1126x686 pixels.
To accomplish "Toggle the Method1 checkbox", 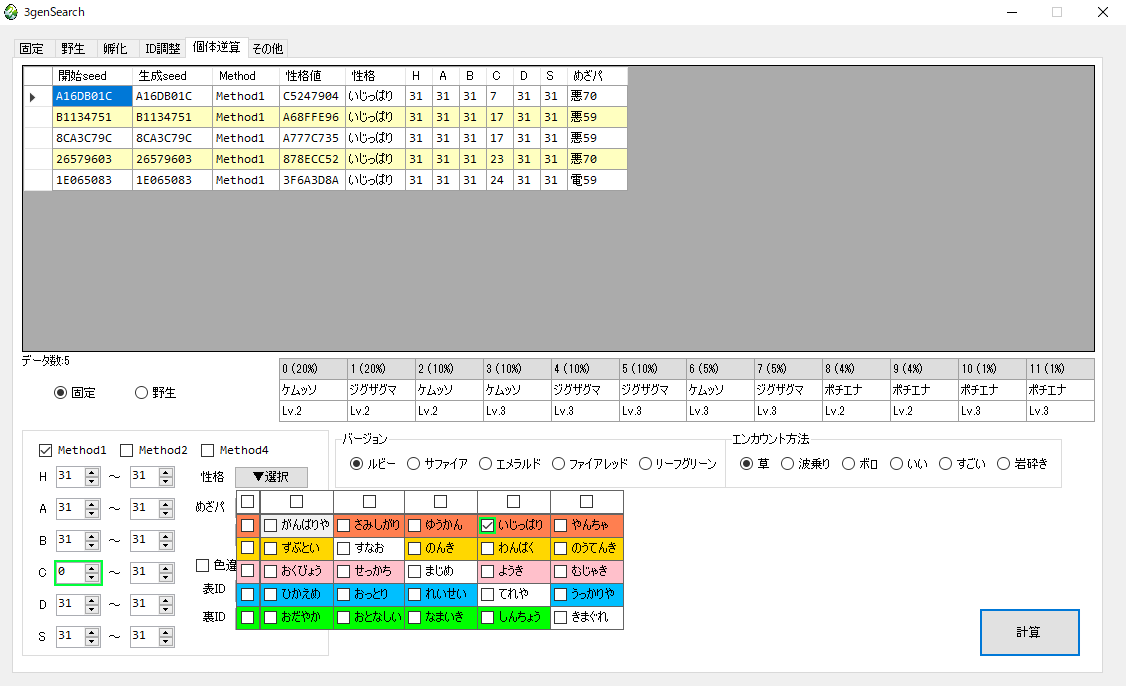I will point(73,450).
